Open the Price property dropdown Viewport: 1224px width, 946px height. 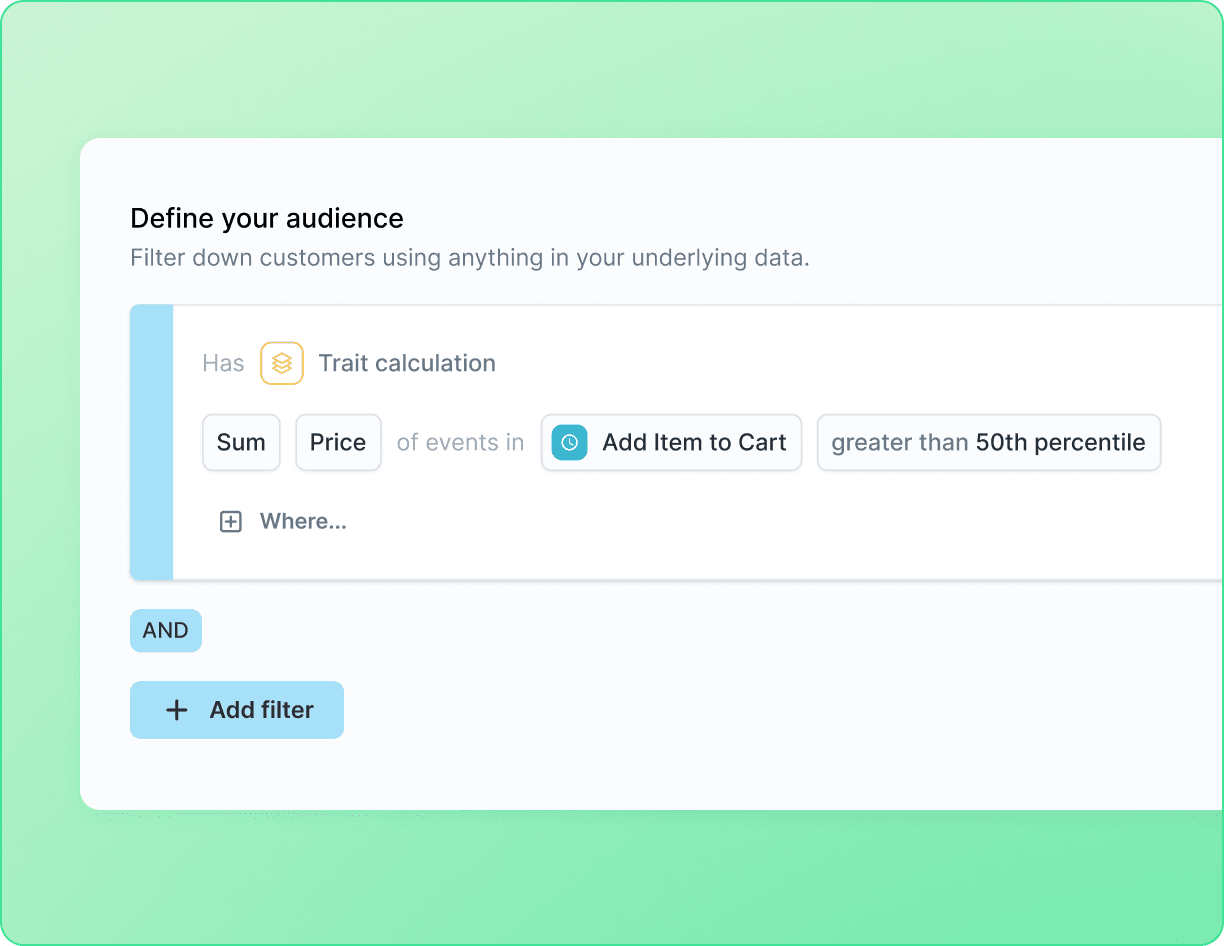(x=338, y=442)
